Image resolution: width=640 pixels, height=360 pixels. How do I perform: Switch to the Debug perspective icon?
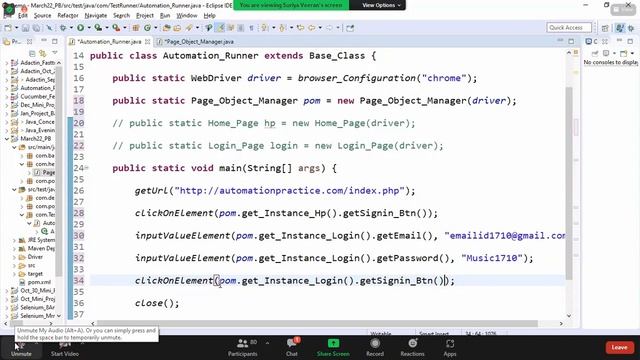coord(631,28)
